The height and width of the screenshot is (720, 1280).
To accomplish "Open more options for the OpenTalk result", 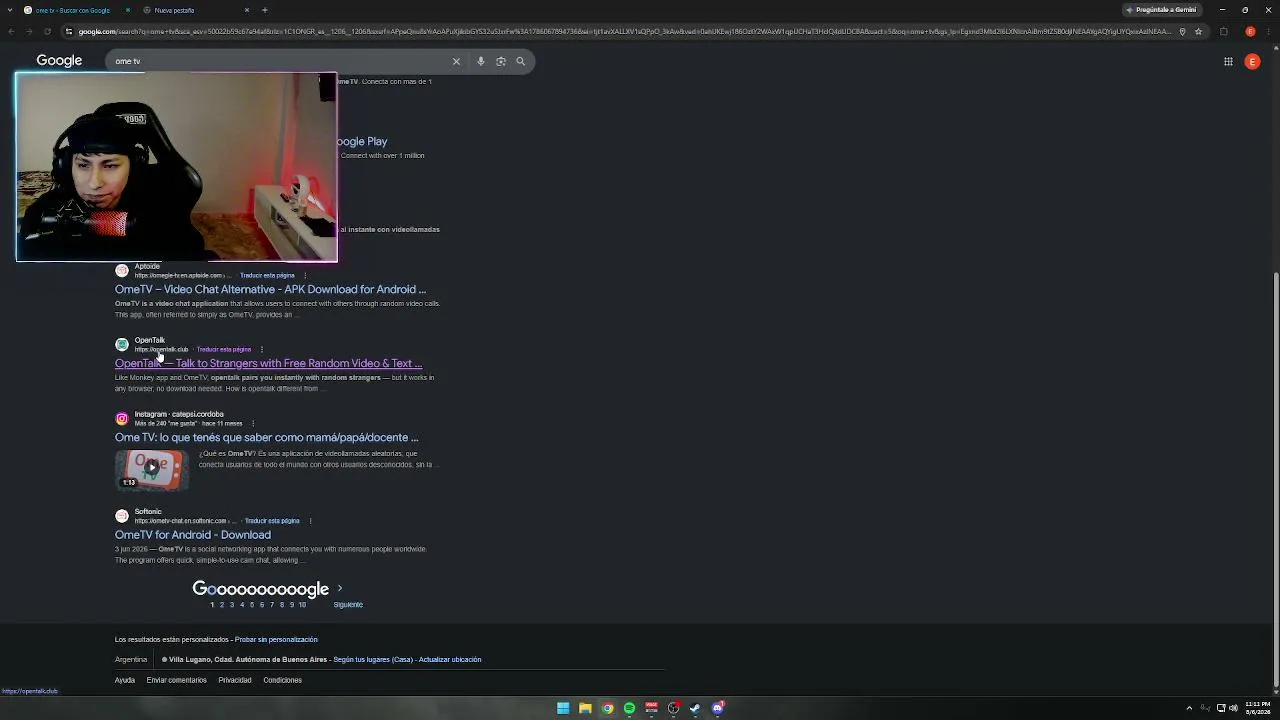I will 261,349.
